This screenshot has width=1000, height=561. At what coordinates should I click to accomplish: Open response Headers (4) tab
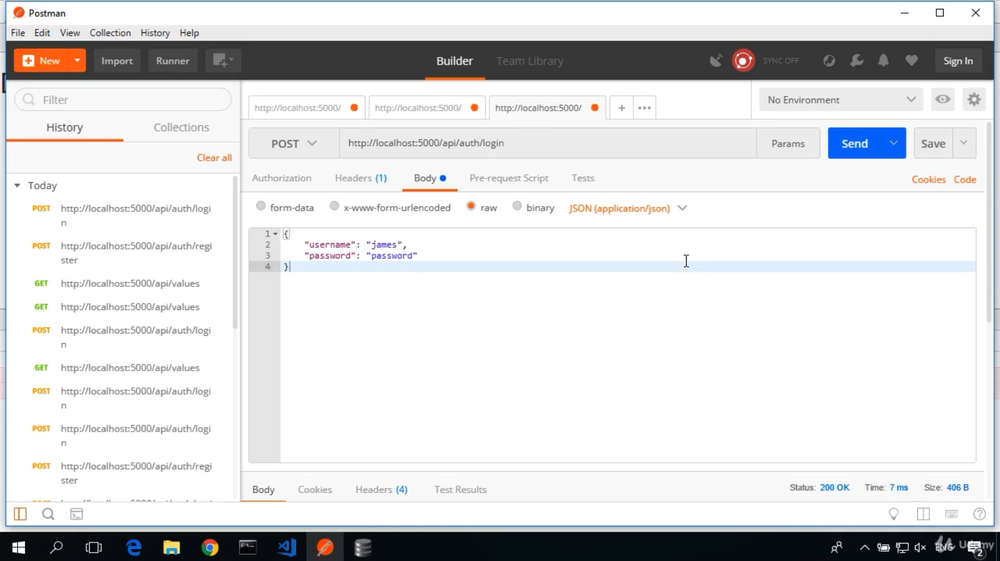coord(381,490)
